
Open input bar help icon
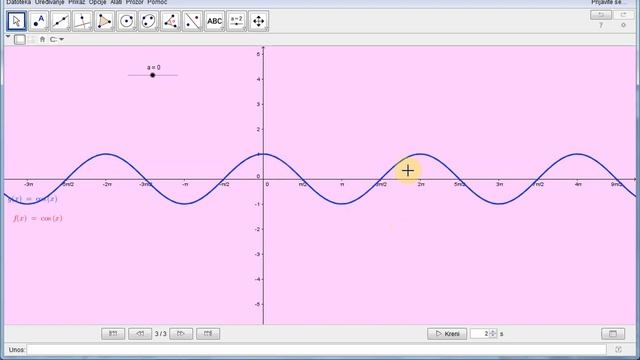[x=618, y=349]
